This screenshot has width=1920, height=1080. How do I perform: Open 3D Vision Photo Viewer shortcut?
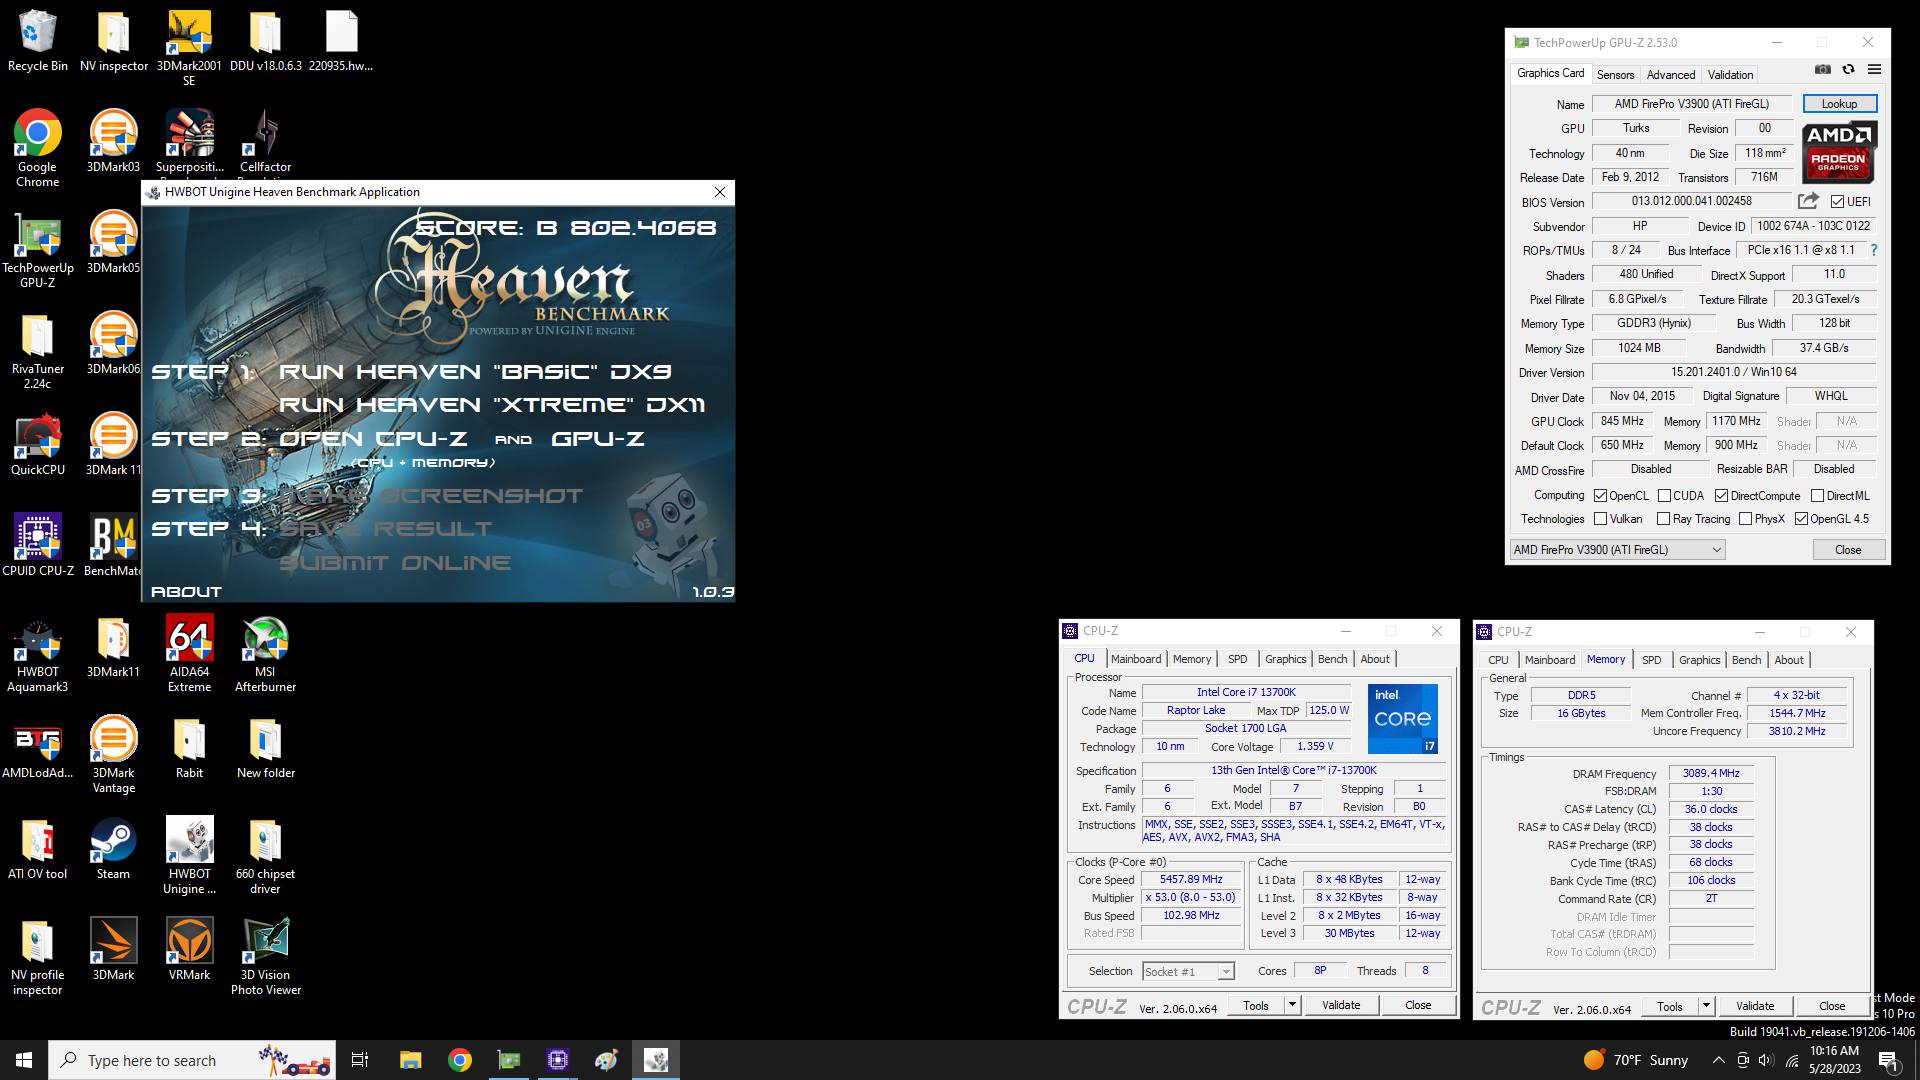tap(265, 956)
